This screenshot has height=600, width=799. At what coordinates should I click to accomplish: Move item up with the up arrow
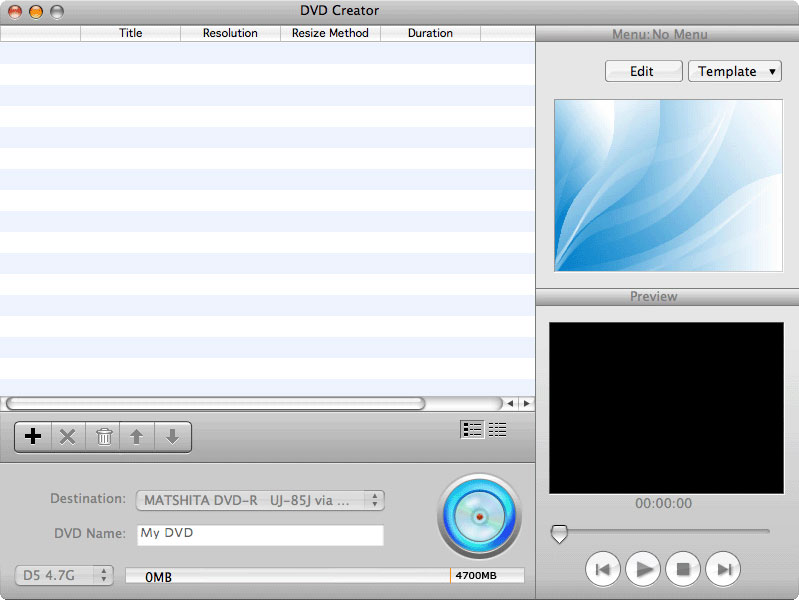point(137,437)
